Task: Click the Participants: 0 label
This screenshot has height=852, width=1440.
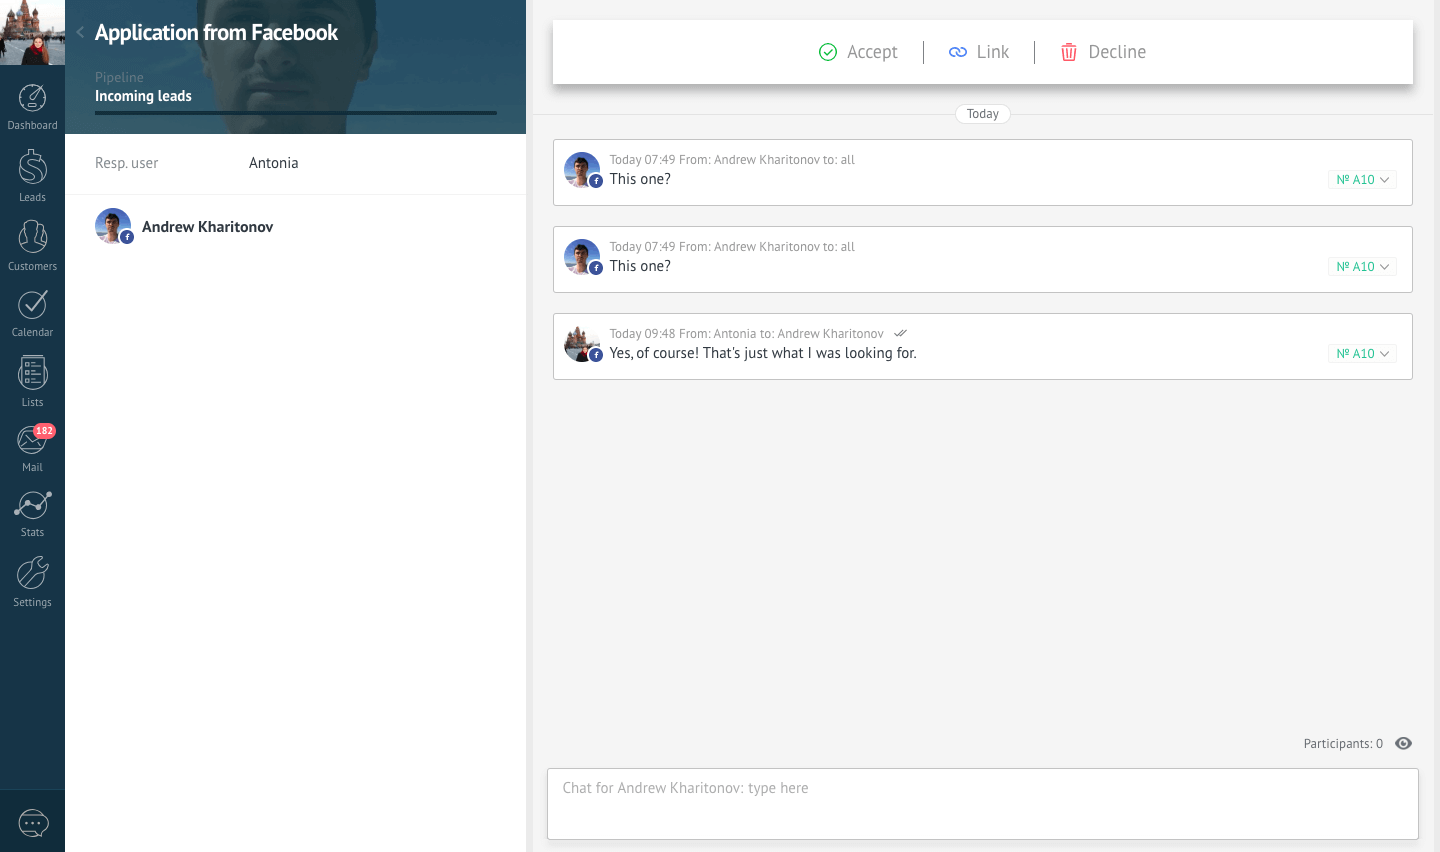Action: click(1343, 744)
